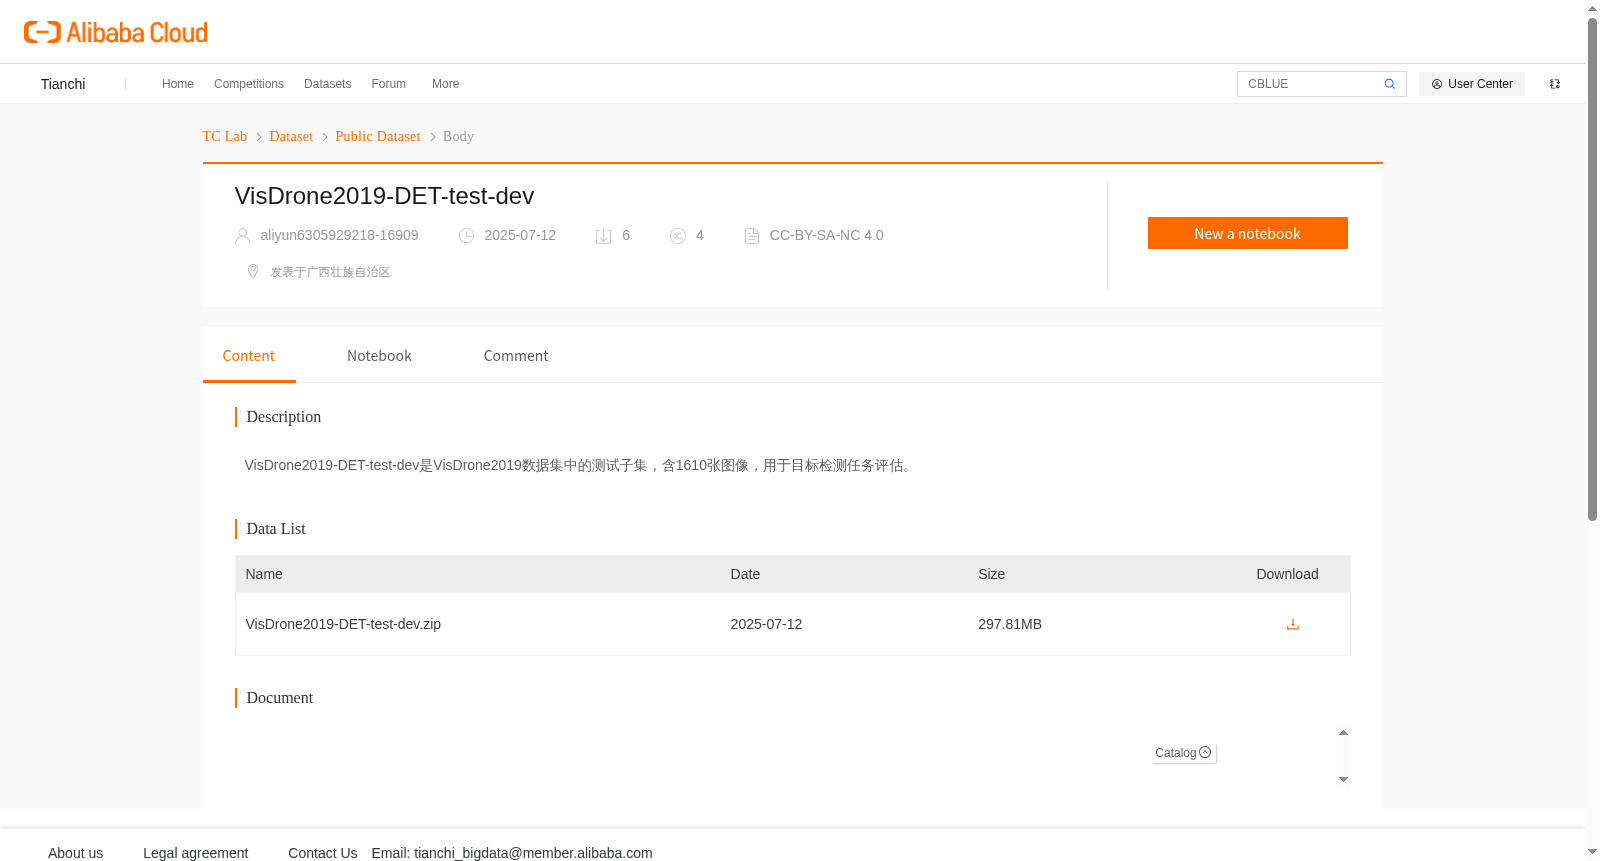Open the Legal agreement footer link
This screenshot has width=1600, height=861.
click(196, 853)
